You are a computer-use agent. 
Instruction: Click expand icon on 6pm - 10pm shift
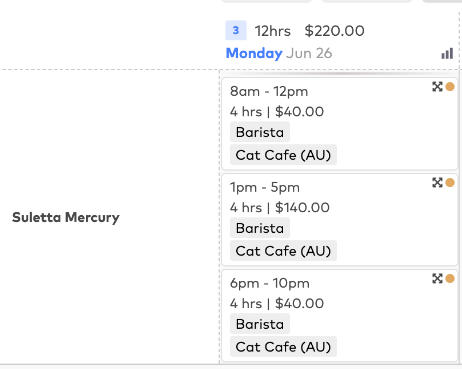click(437, 278)
